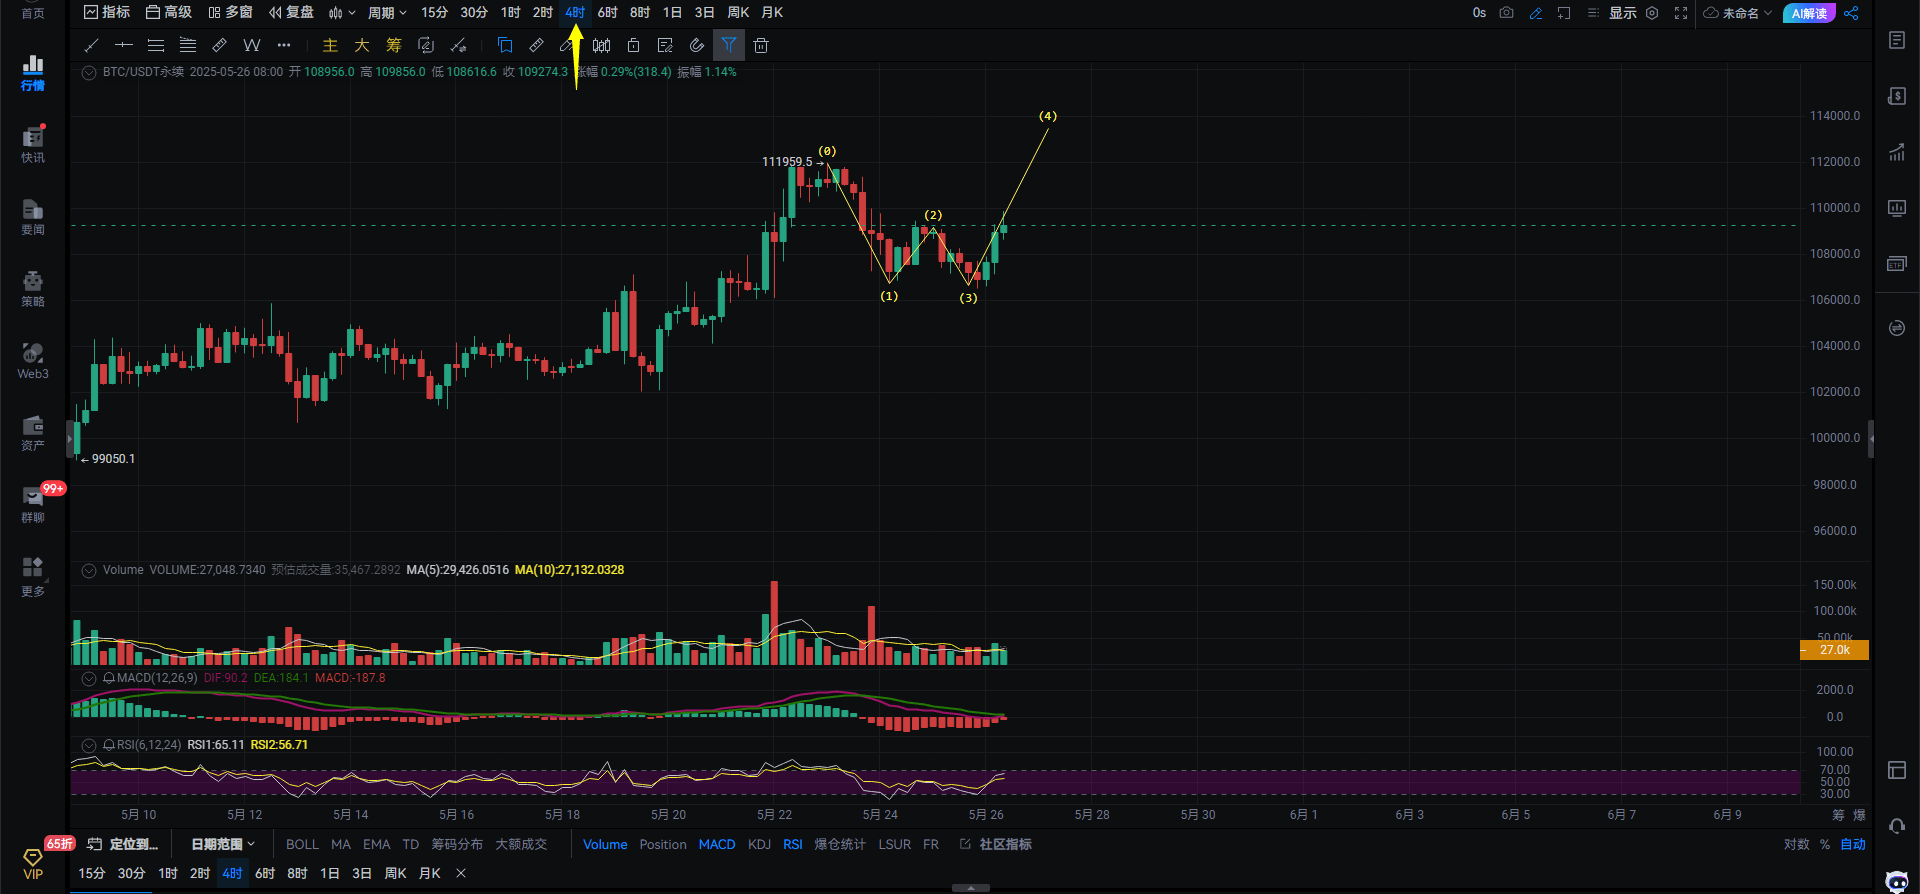Collapse the Volume pane via its chevron
This screenshot has width=1920, height=894.
[89, 570]
